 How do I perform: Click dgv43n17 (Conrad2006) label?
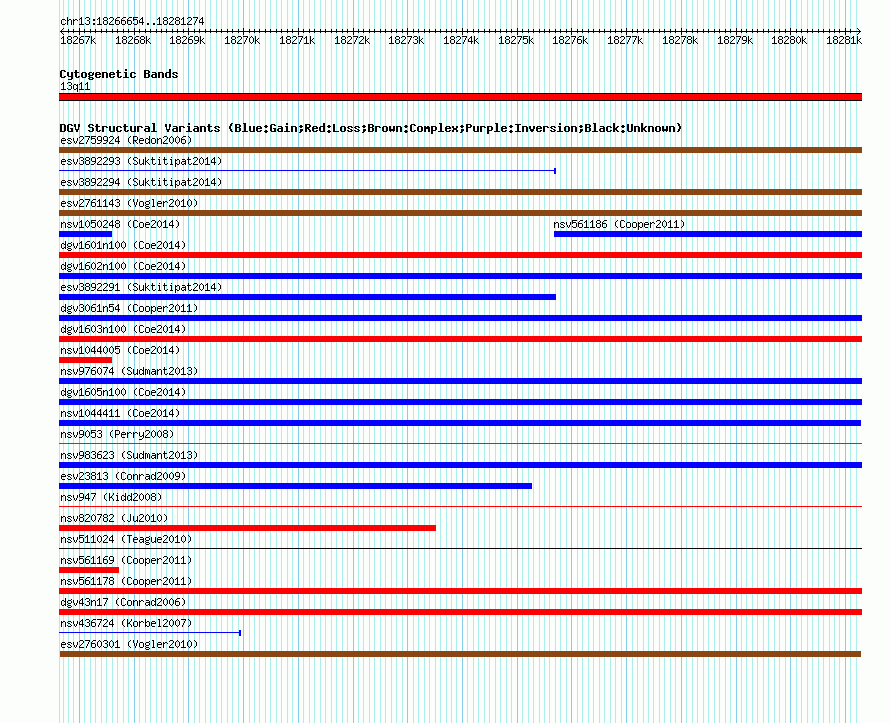[x=123, y=602]
